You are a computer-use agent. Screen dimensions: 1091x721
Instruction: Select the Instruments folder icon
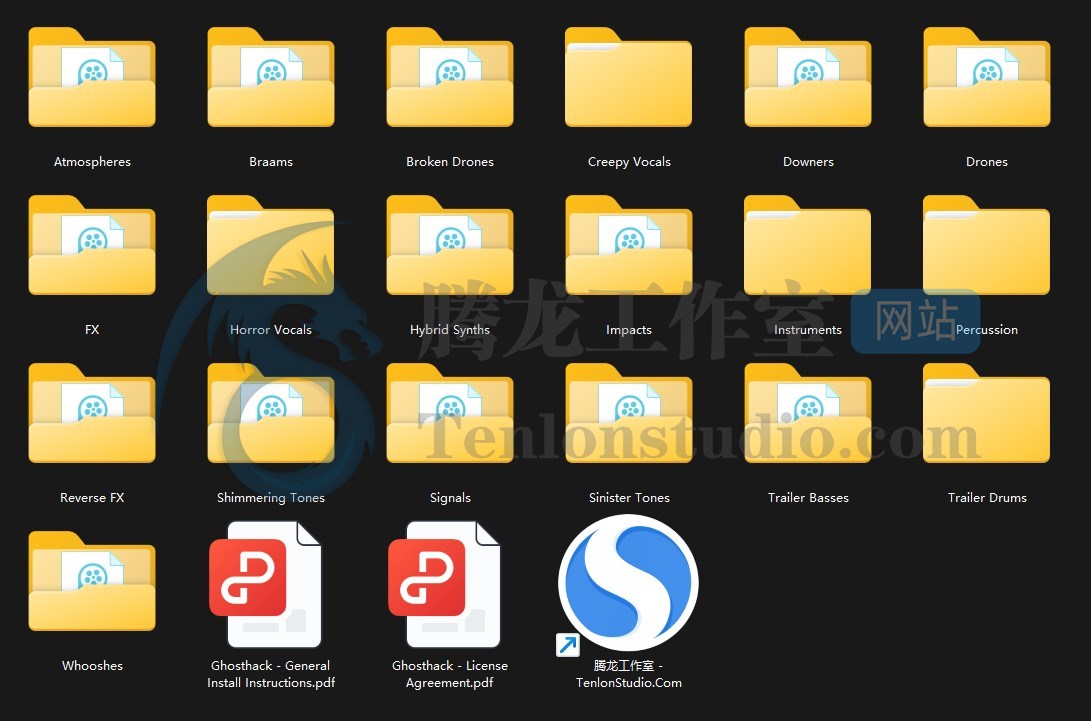[x=808, y=245]
